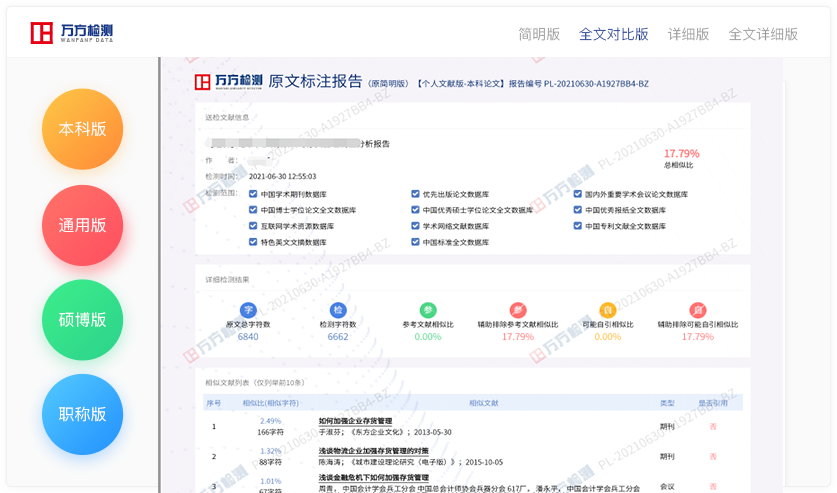Choose the orange 本科版 round button
Screen dimensions: 837x493
82,129
